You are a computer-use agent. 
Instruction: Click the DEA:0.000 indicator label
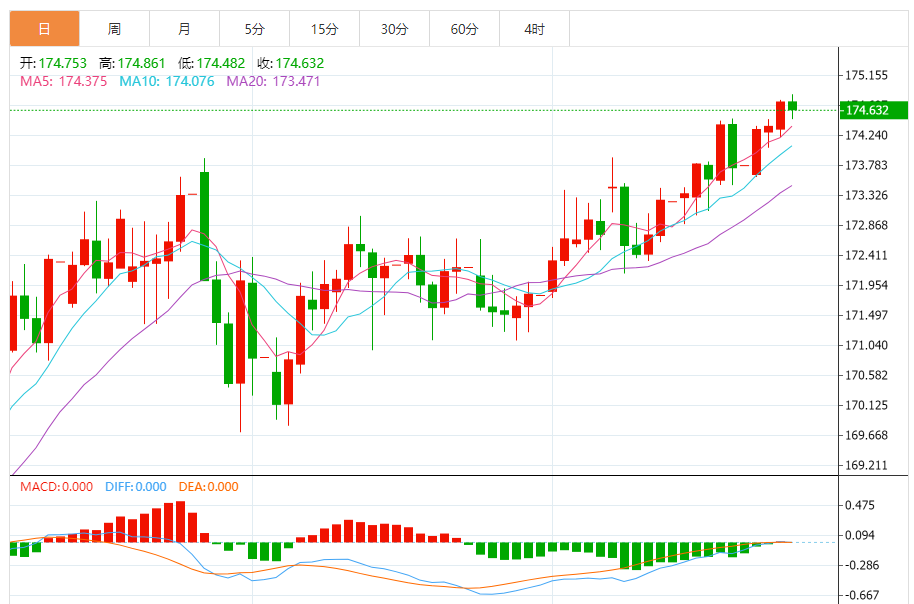pyautogui.click(x=209, y=487)
